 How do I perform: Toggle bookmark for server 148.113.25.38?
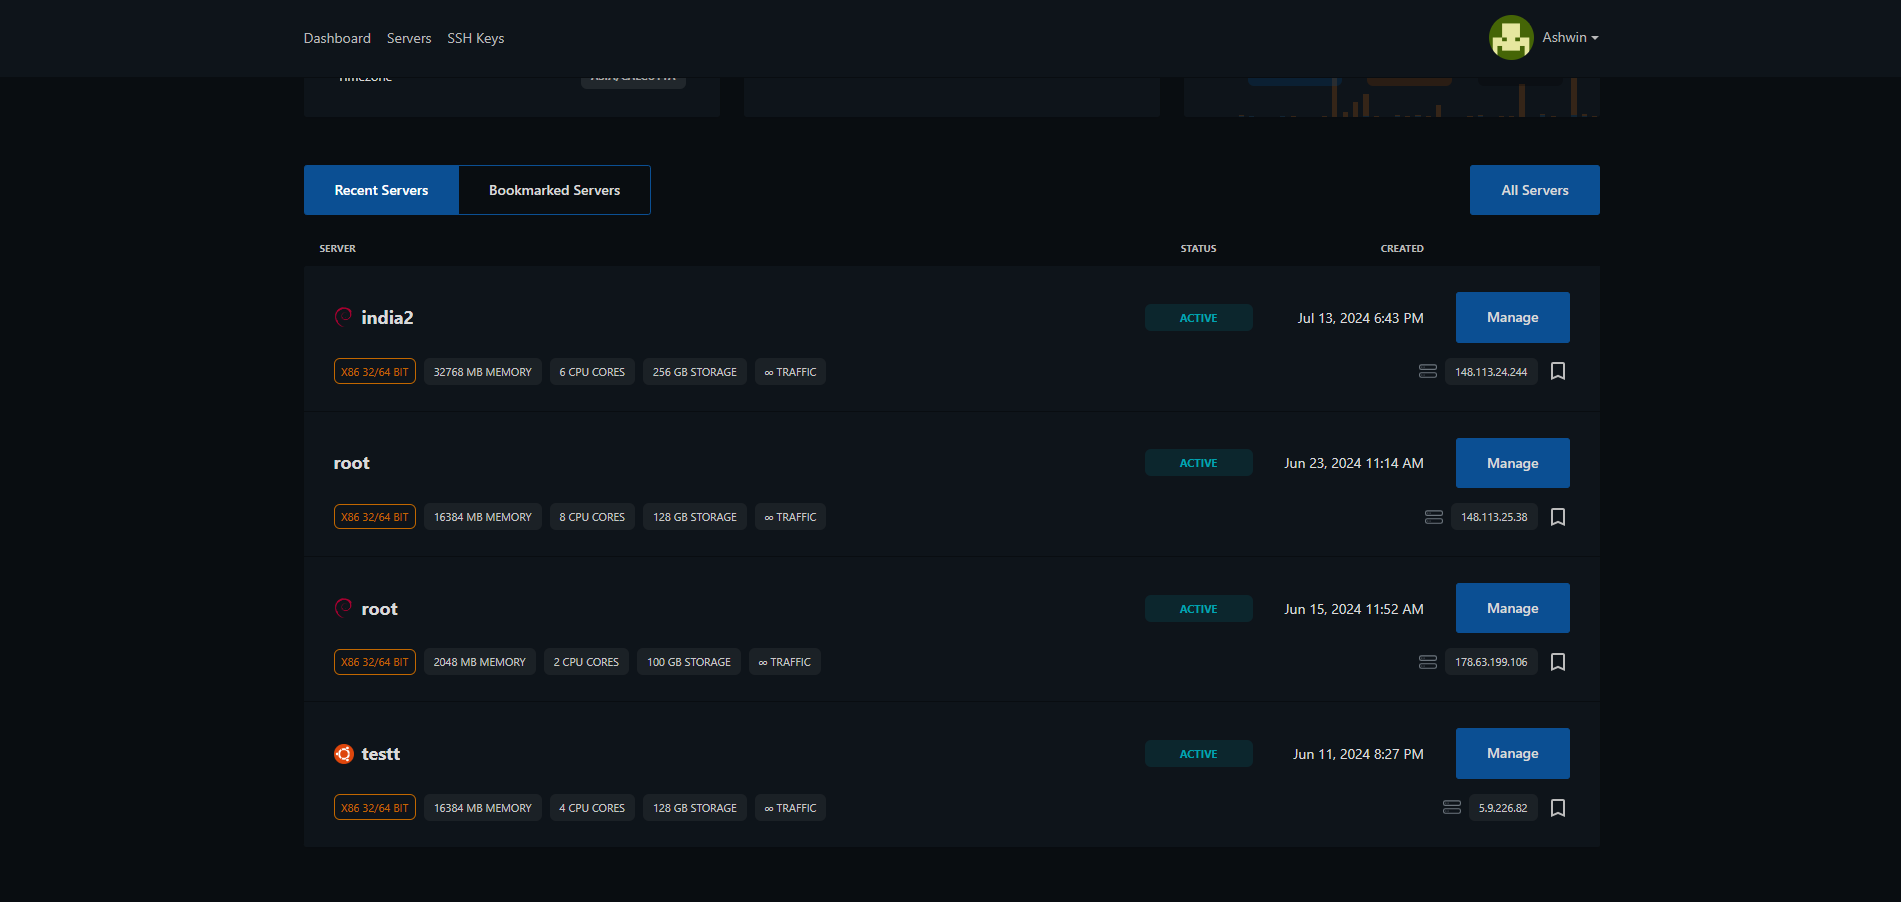tap(1557, 517)
